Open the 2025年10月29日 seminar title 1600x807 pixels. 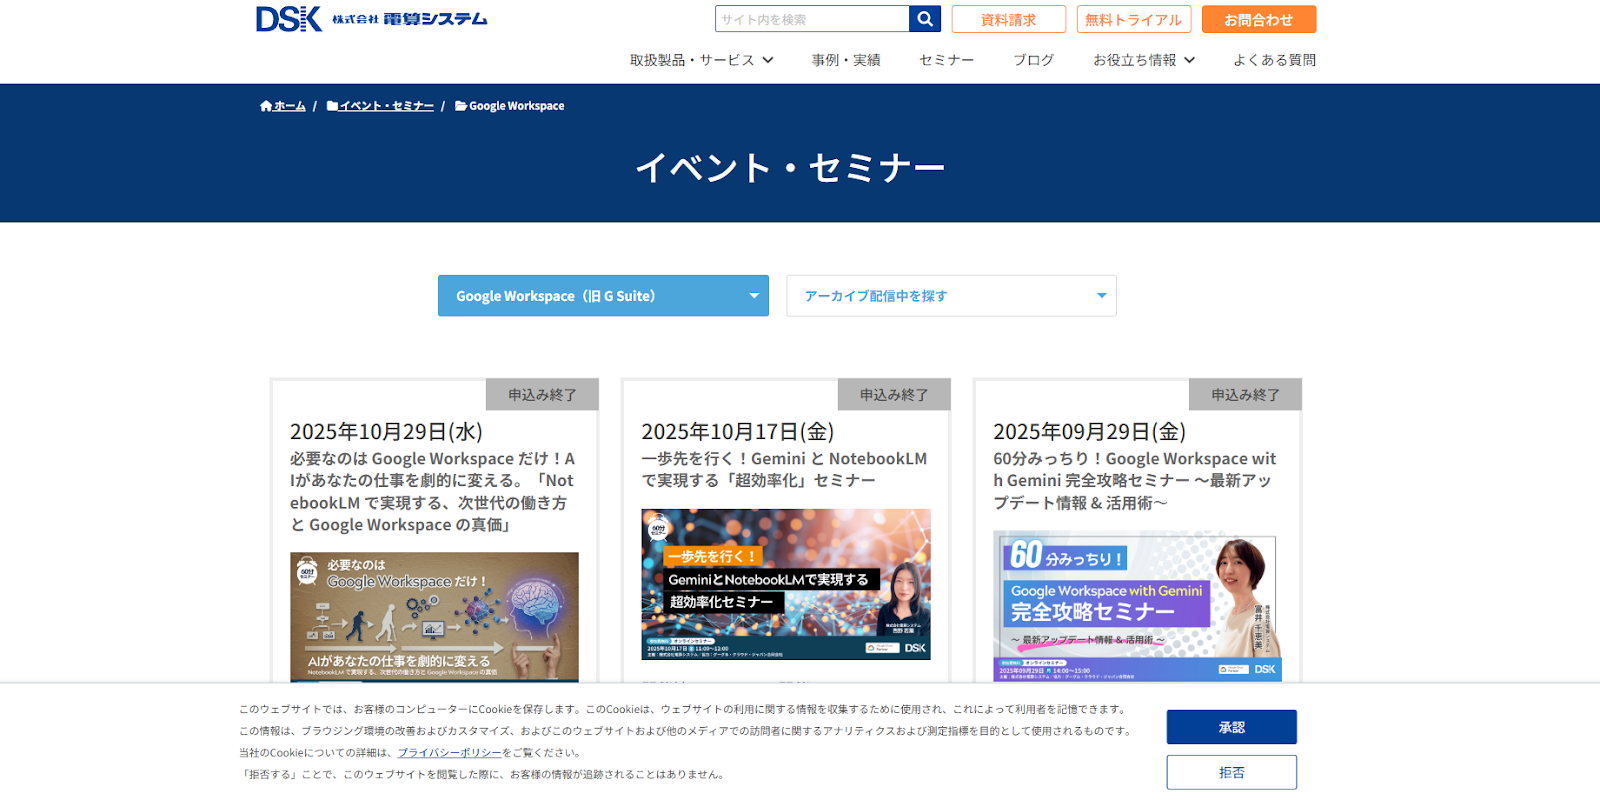(433, 491)
